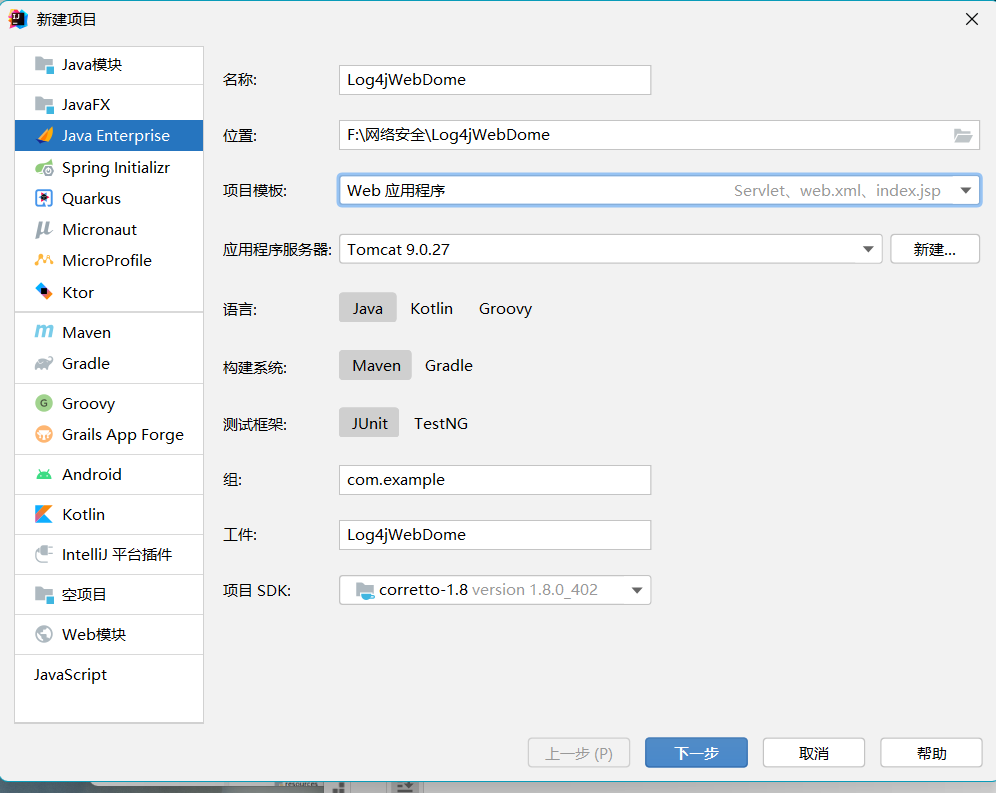996x793 pixels.
Task: Select Kotlin as the language
Action: (x=431, y=308)
